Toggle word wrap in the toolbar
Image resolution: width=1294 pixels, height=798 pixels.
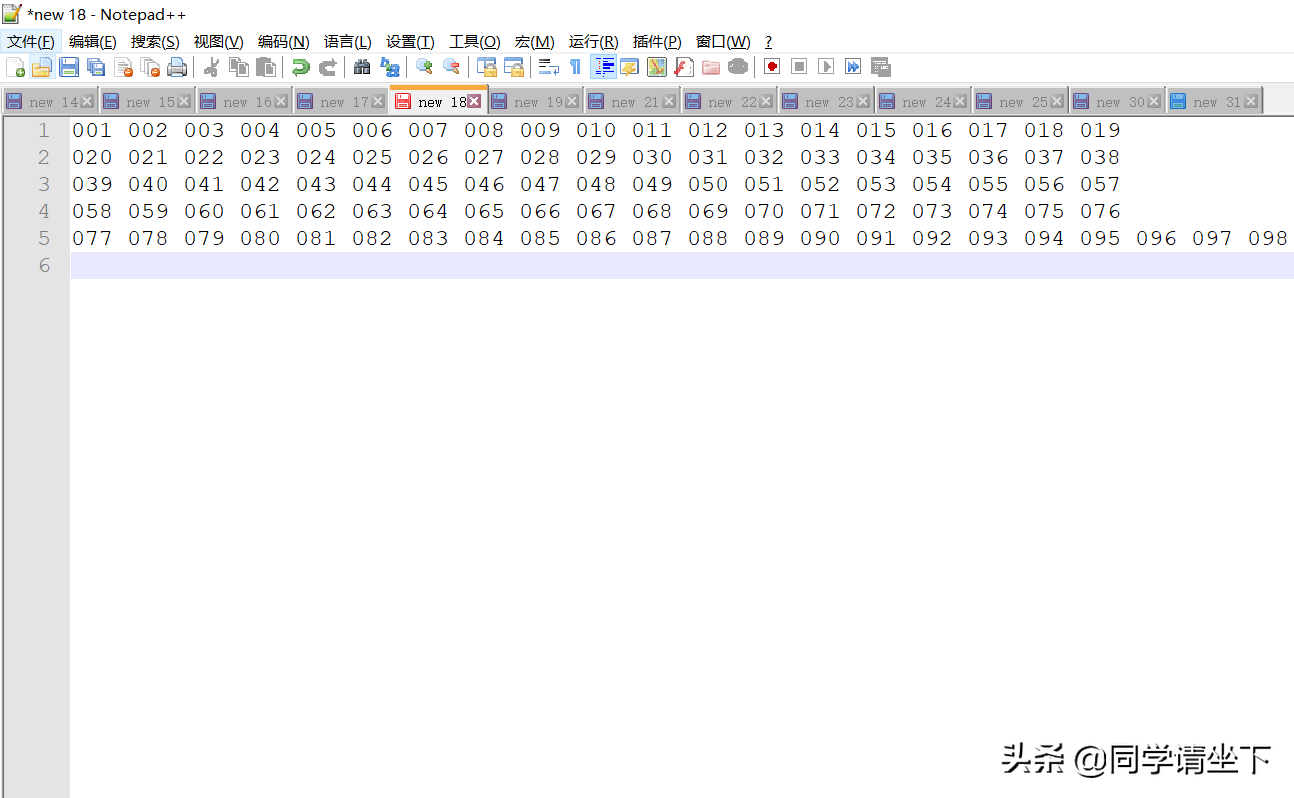coord(548,67)
